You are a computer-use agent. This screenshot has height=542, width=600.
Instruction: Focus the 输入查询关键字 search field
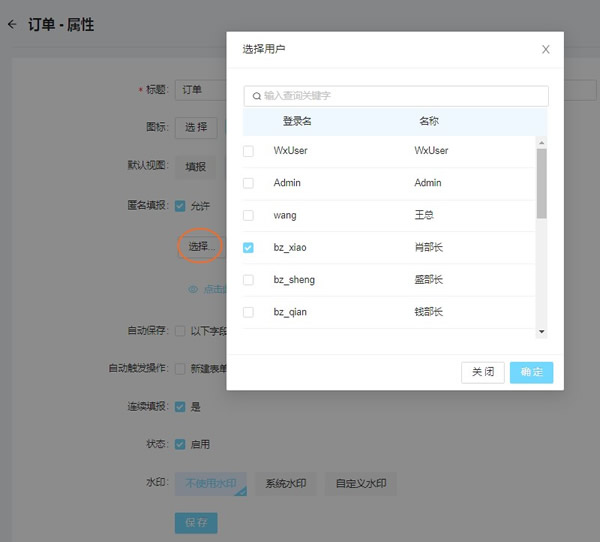click(400, 96)
